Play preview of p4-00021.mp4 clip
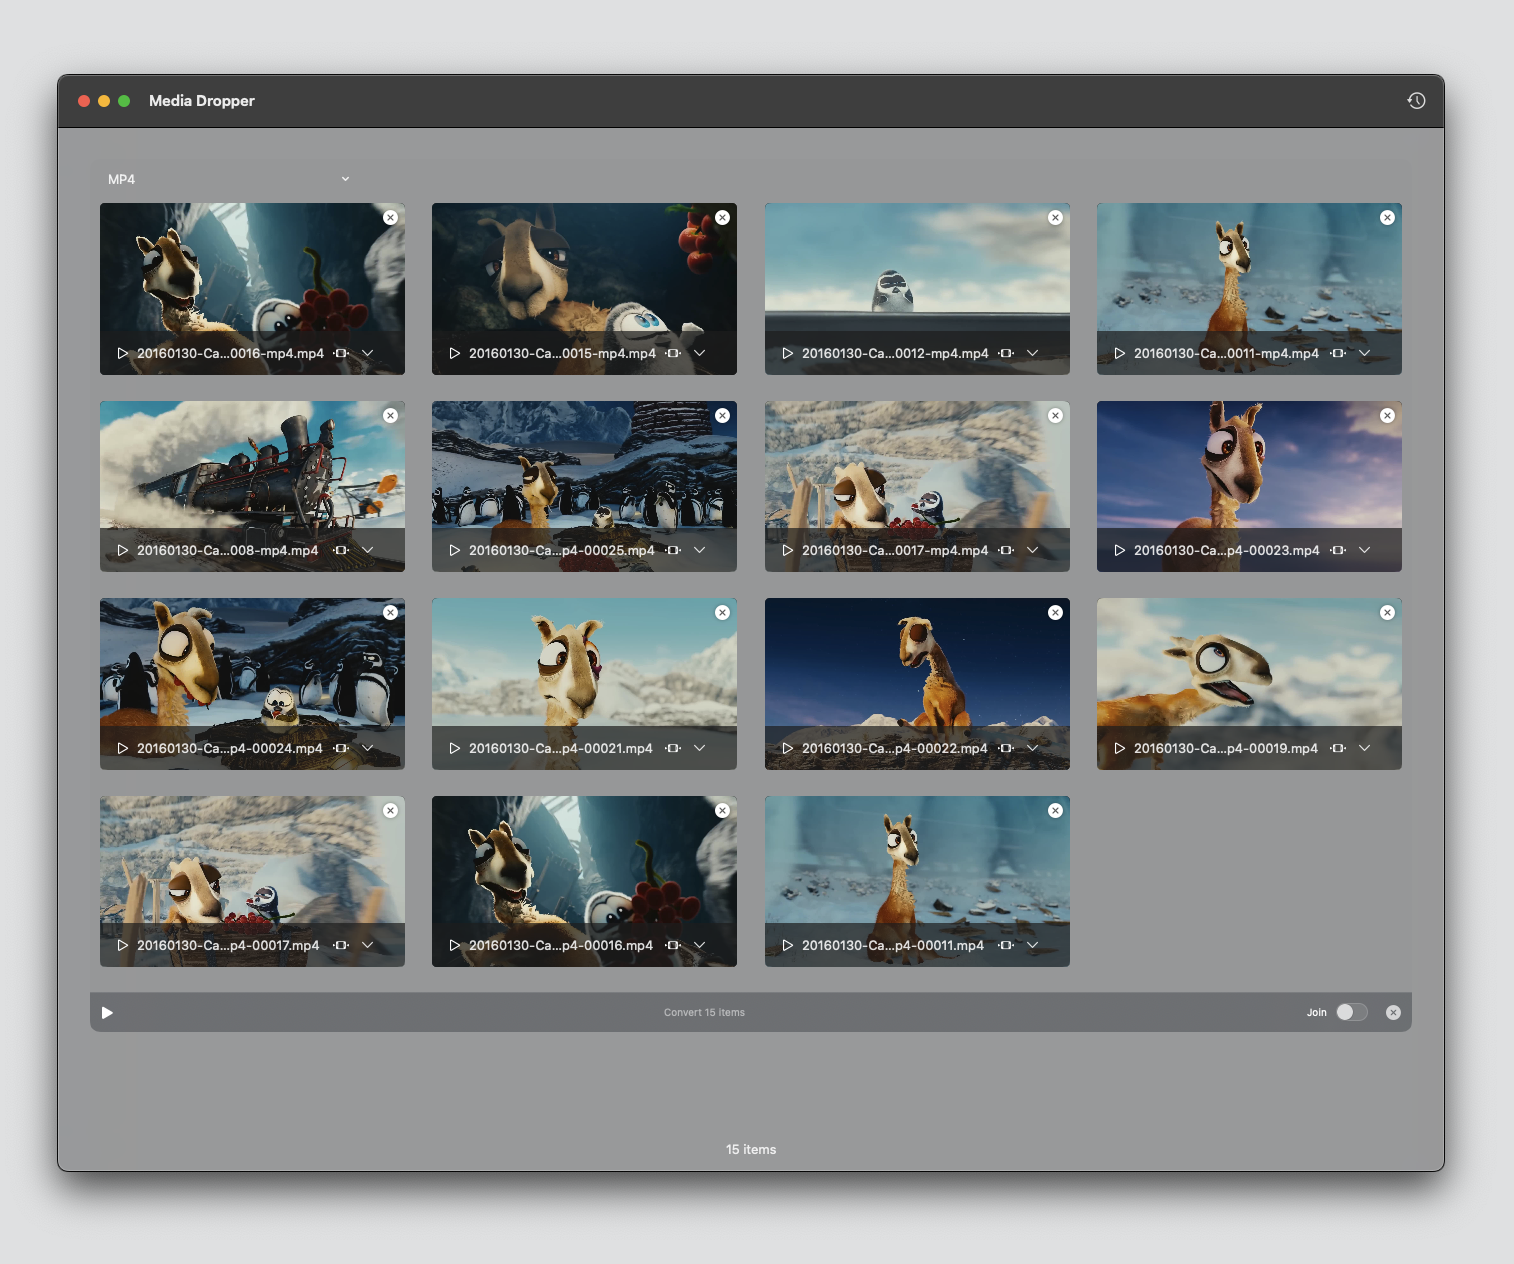The image size is (1514, 1264). click(455, 748)
